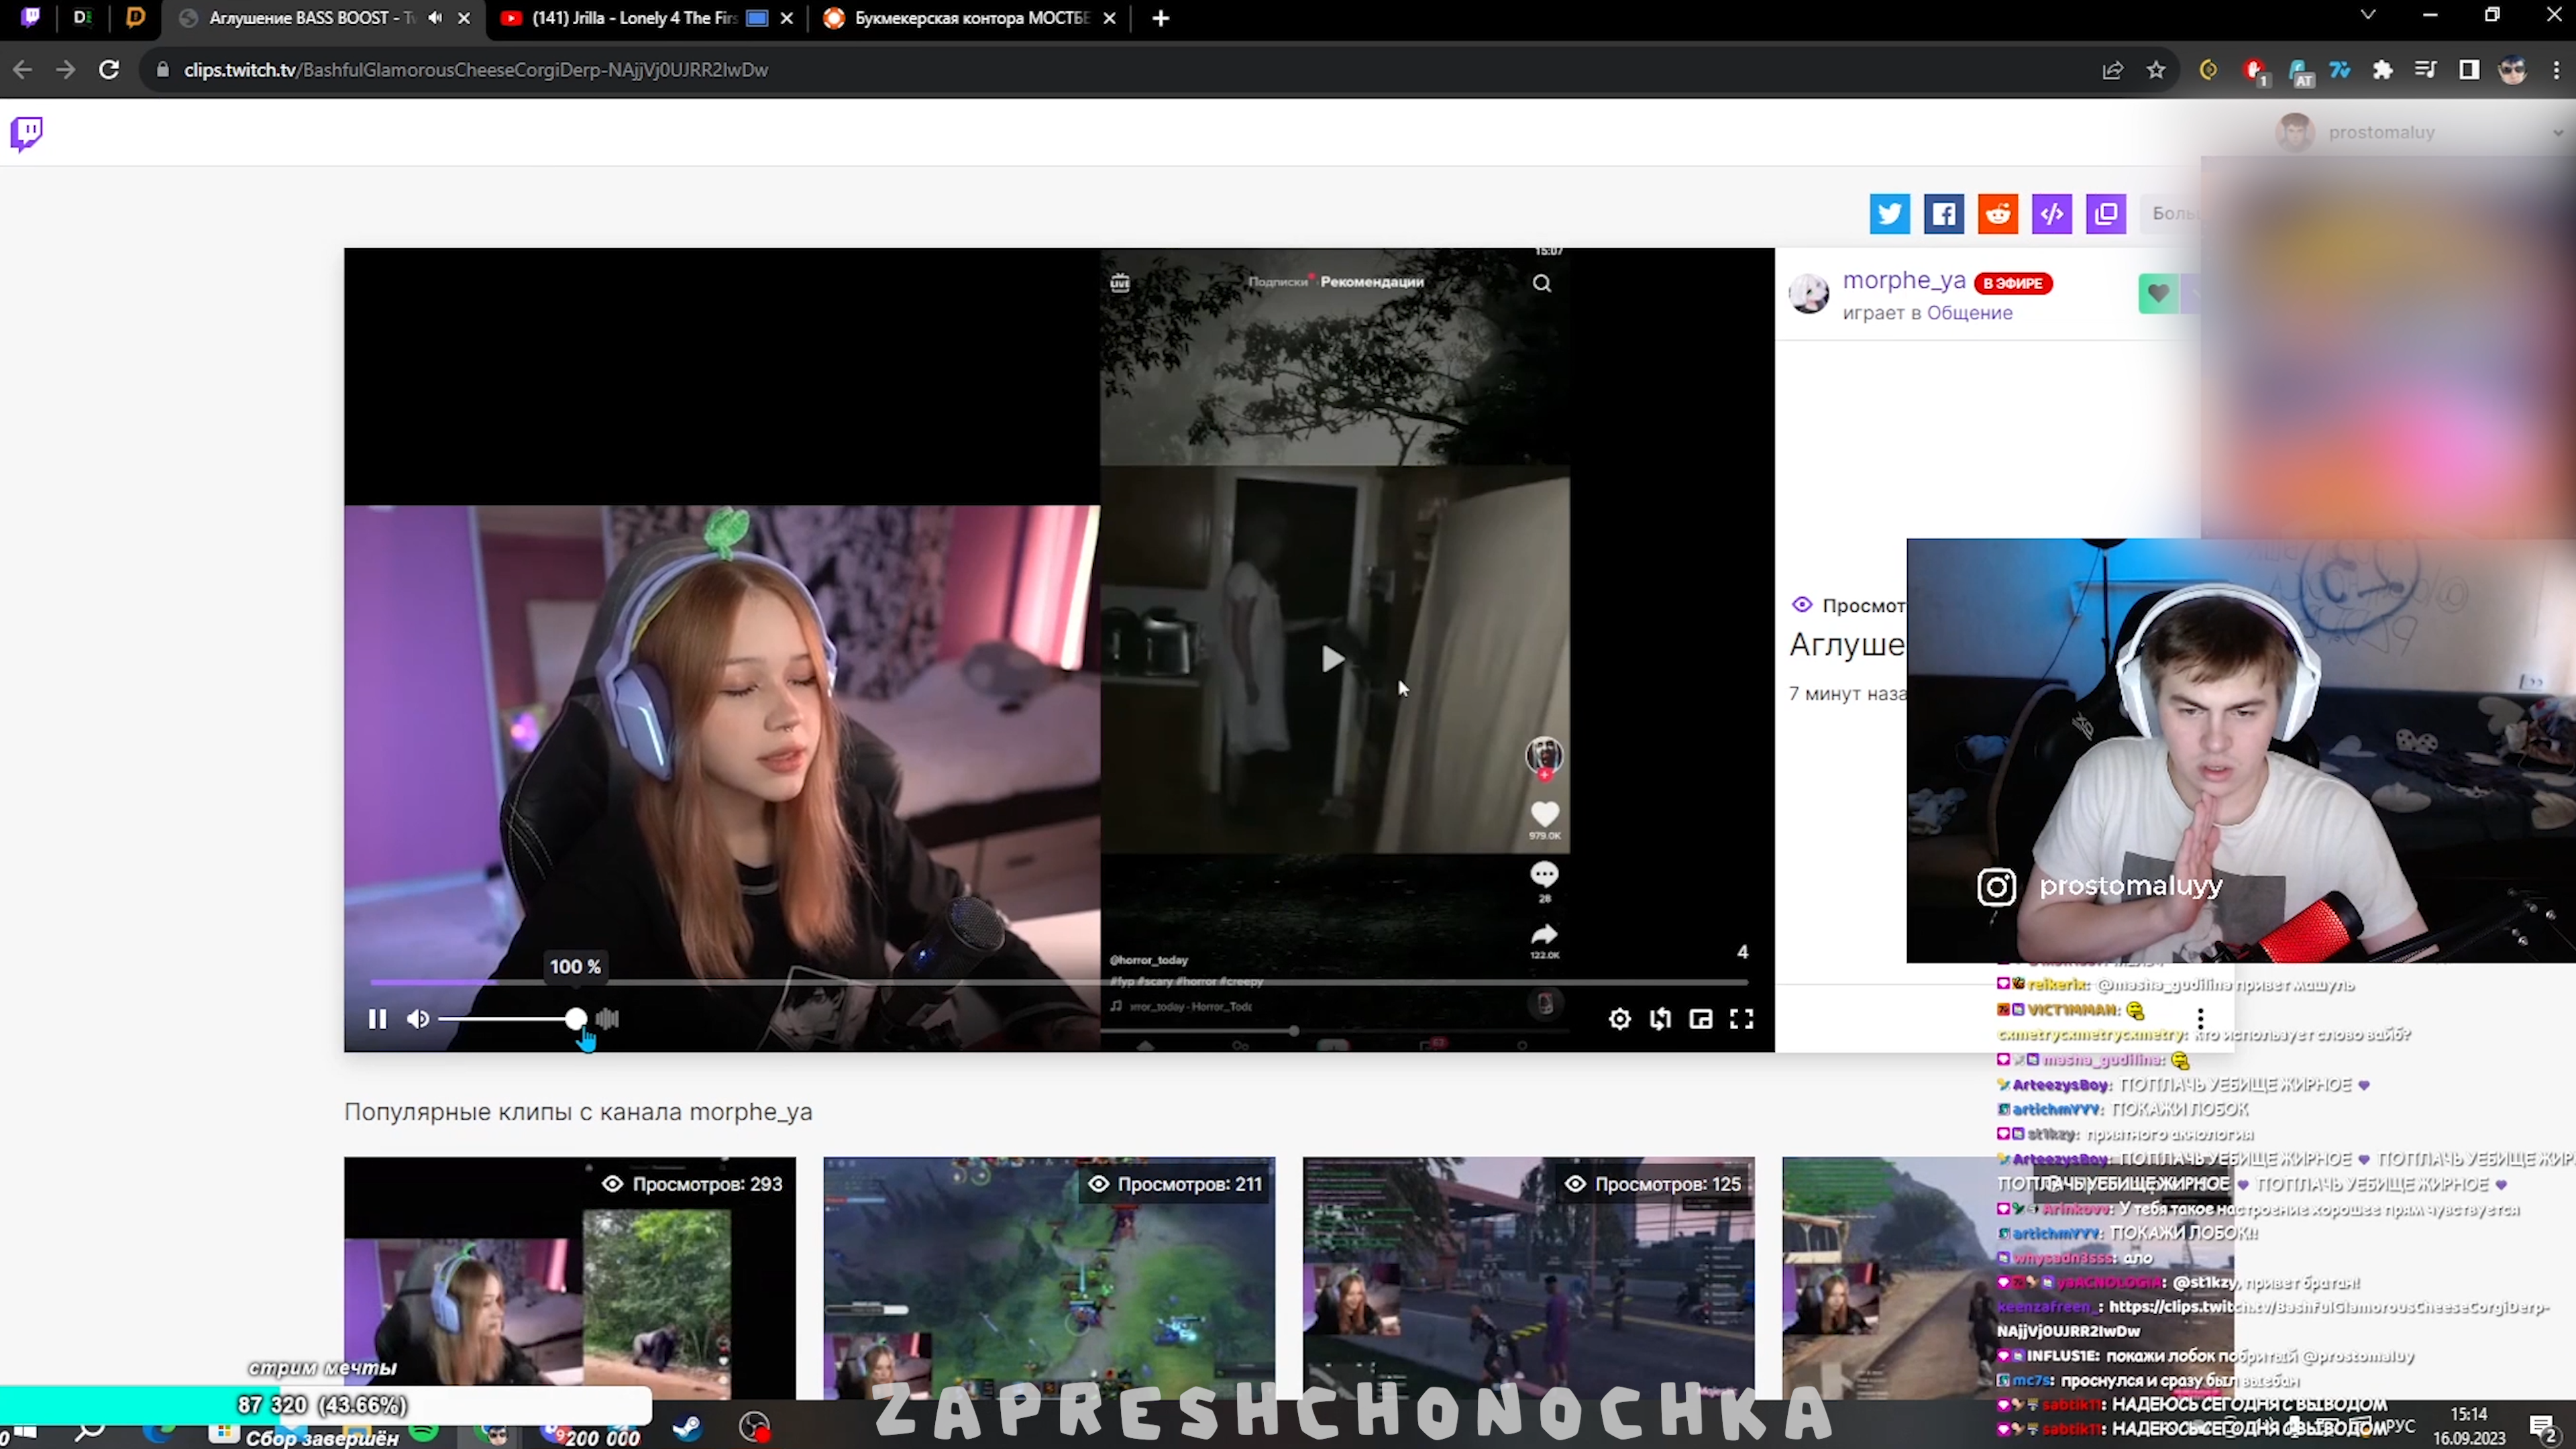The width and height of the screenshot is (2576, 1449).
Task: Enable picture-in-picture mode
Action: click(1700, 1019)
